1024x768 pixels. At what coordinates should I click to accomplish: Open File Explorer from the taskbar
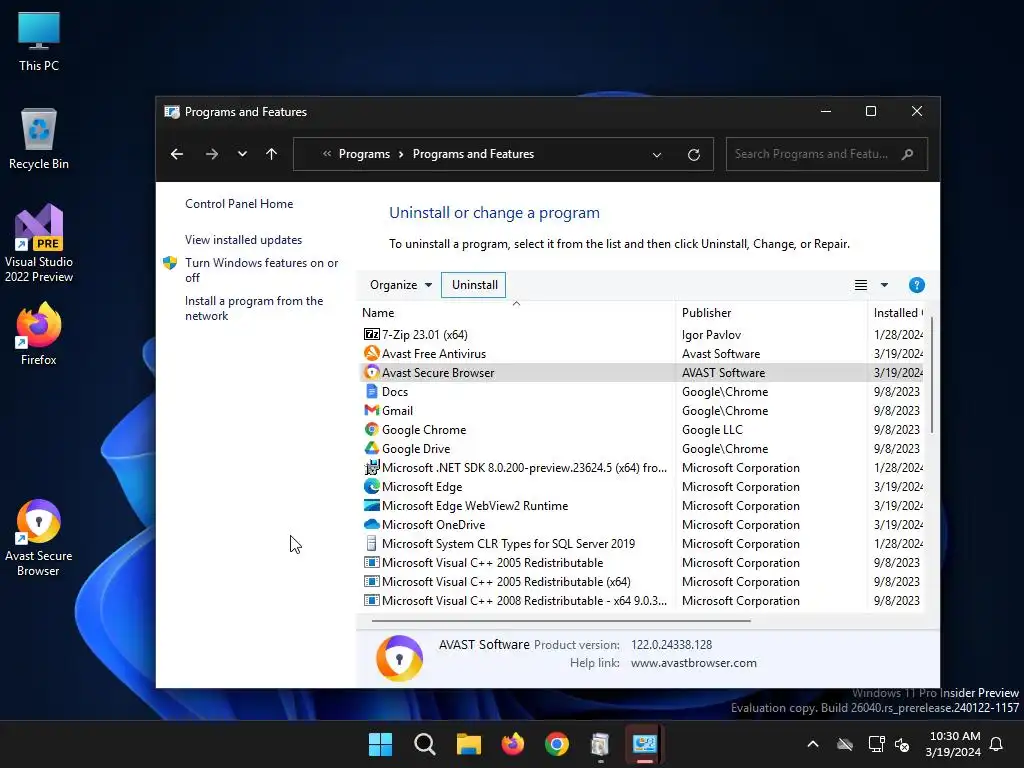click(x=468, y=744)
